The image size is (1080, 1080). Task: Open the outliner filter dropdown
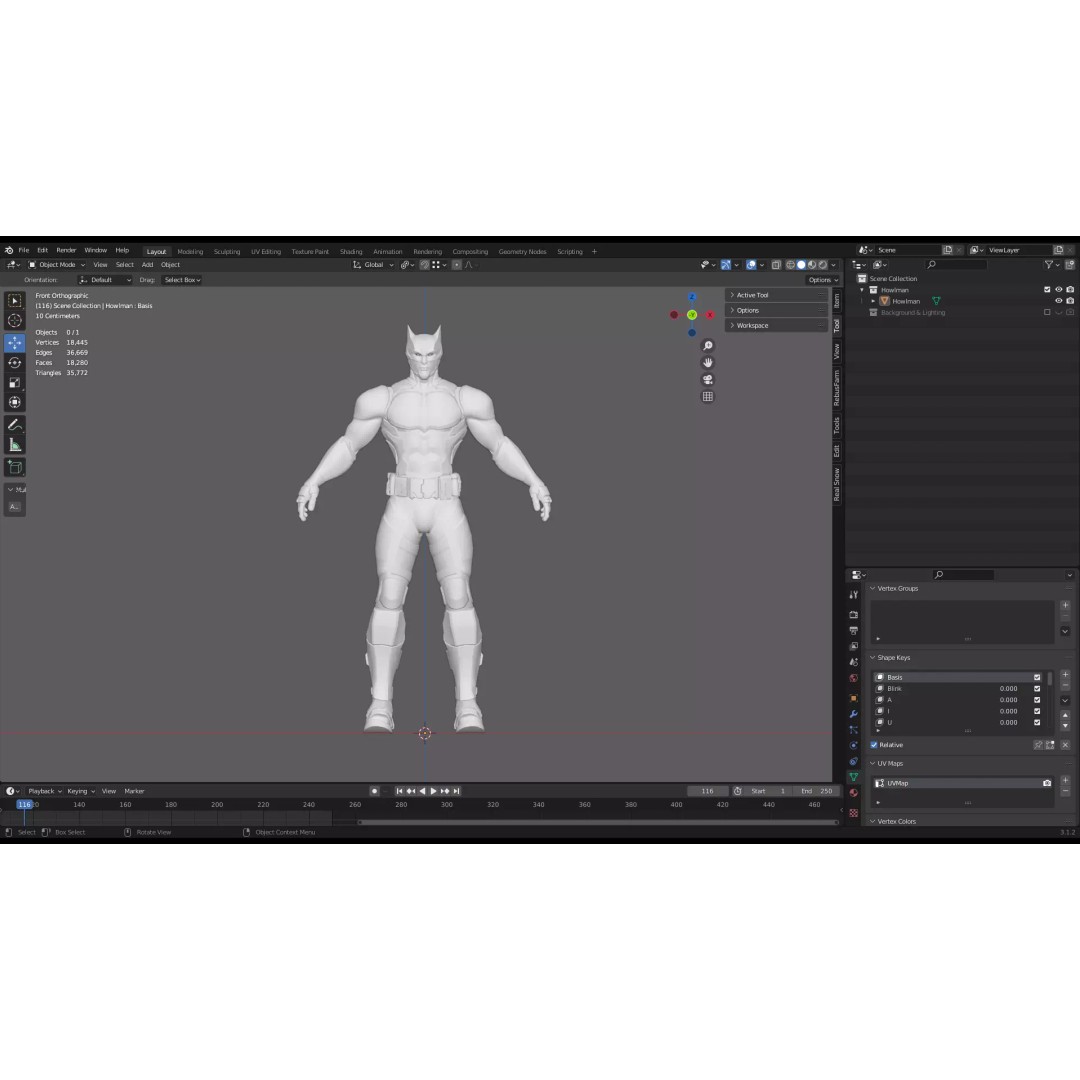1051,264
